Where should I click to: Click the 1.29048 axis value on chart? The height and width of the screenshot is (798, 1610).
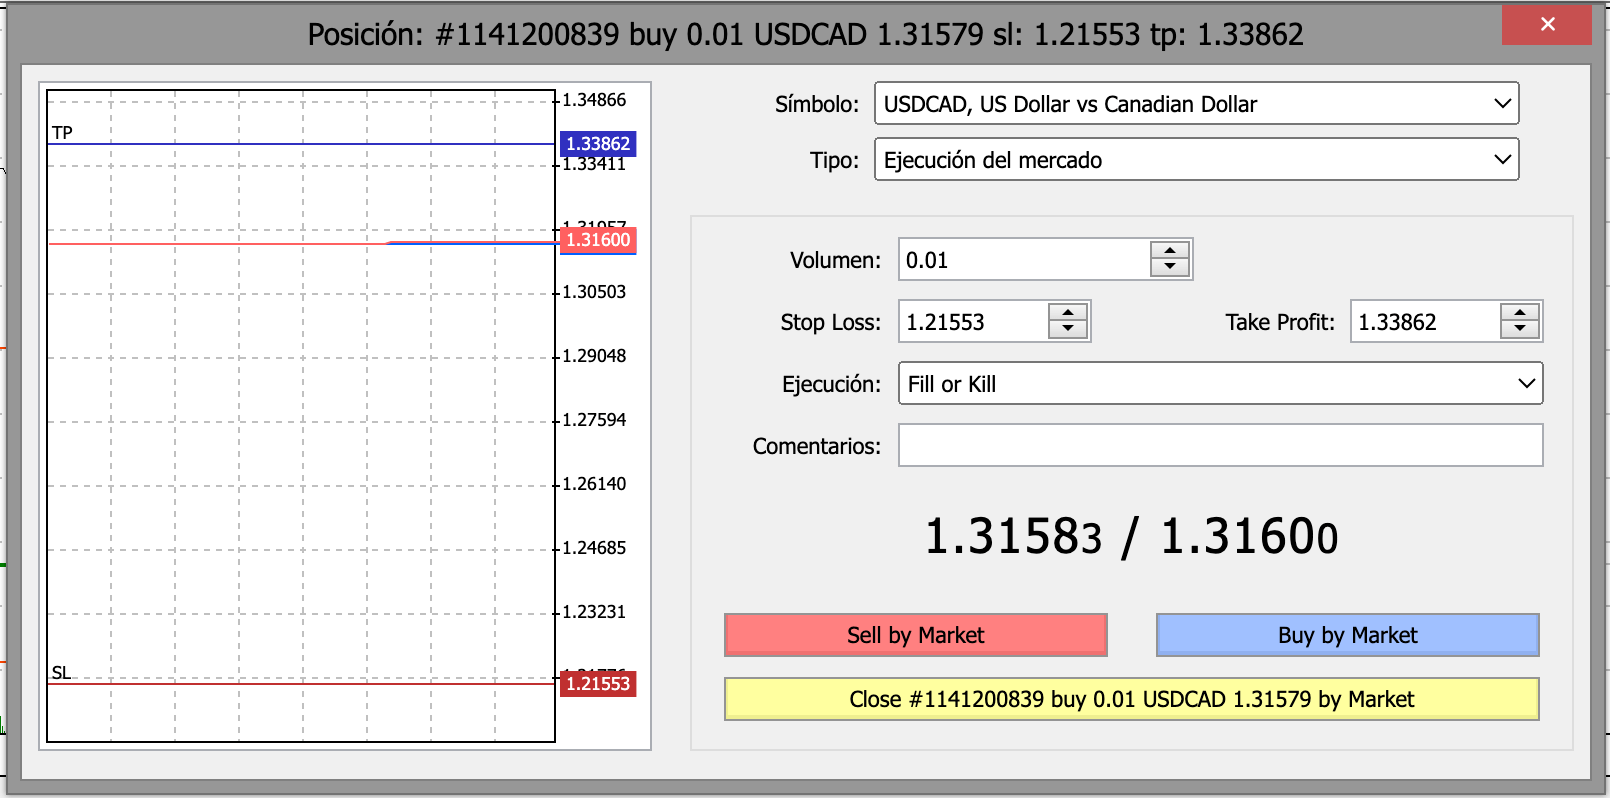coord(594,356)
